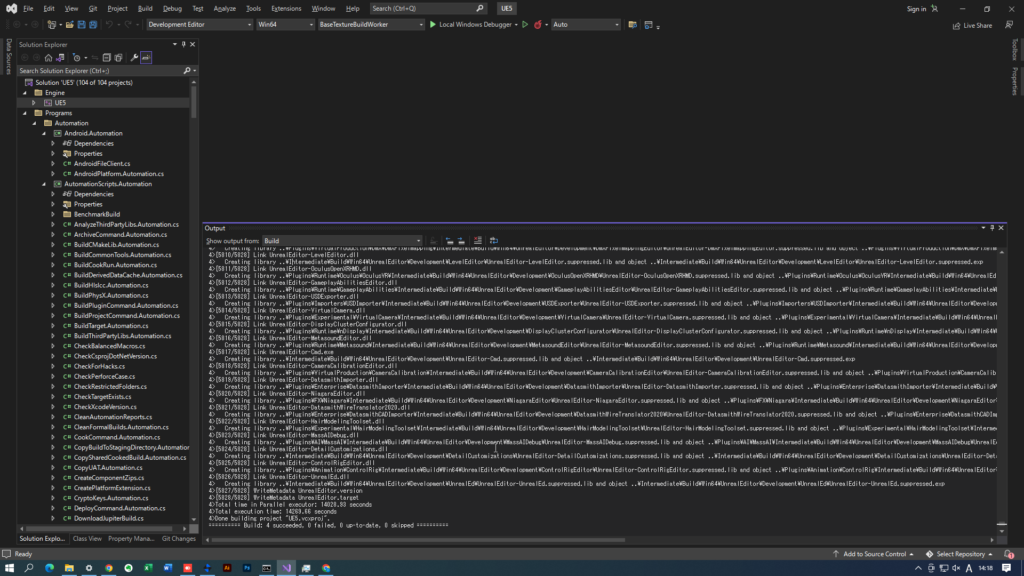Toggle Preview Selected Items button
Viewport: 1024px width, 576px height.
coord(146,57)
